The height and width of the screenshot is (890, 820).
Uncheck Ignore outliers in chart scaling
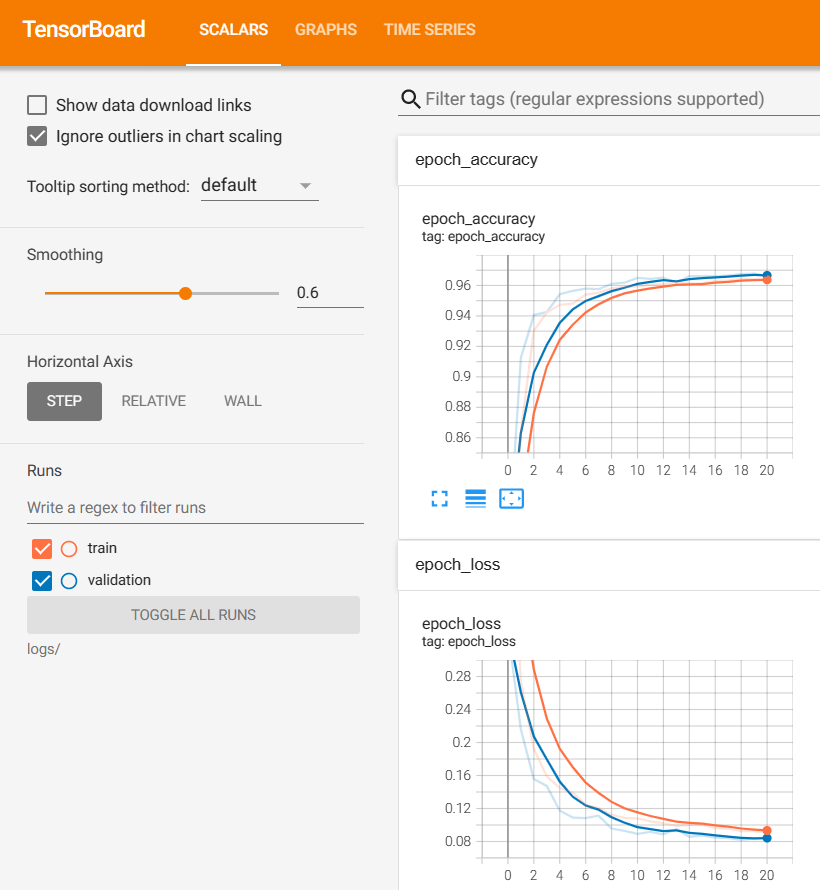pos(37,136)
